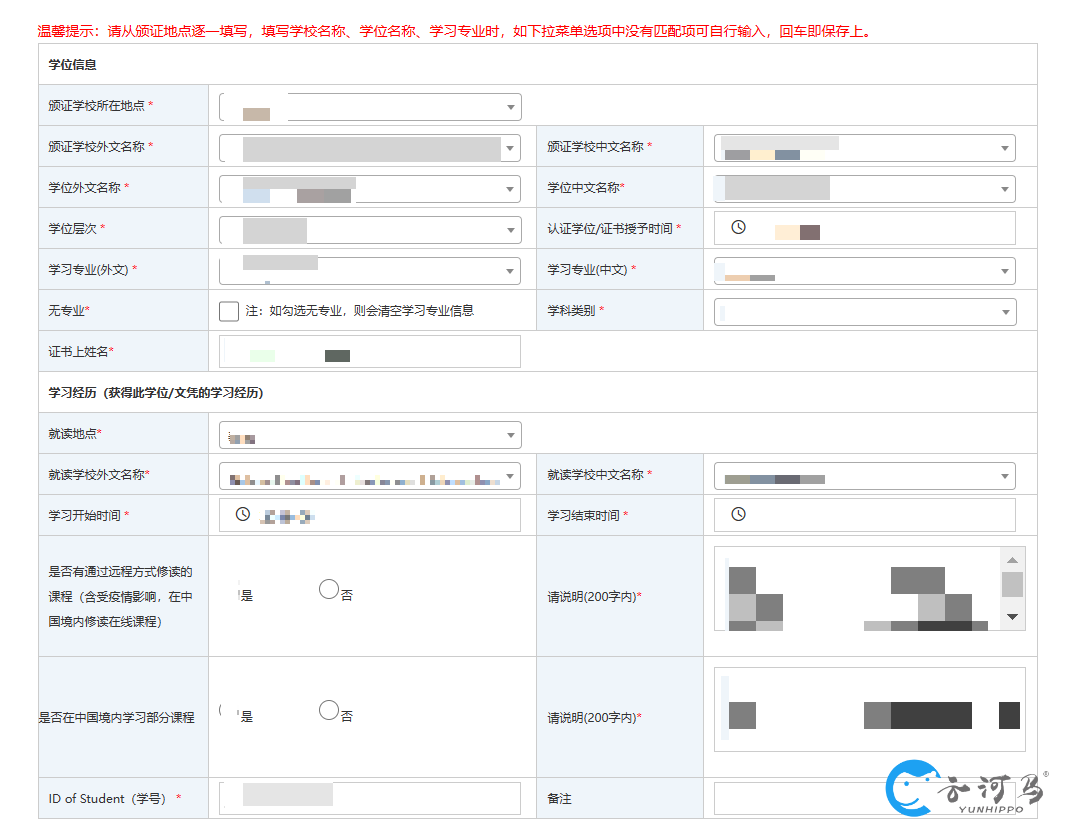
Task: Expand the 学位中文名称 dropdown
Action: pyautogui.click(x=865, y=189)
